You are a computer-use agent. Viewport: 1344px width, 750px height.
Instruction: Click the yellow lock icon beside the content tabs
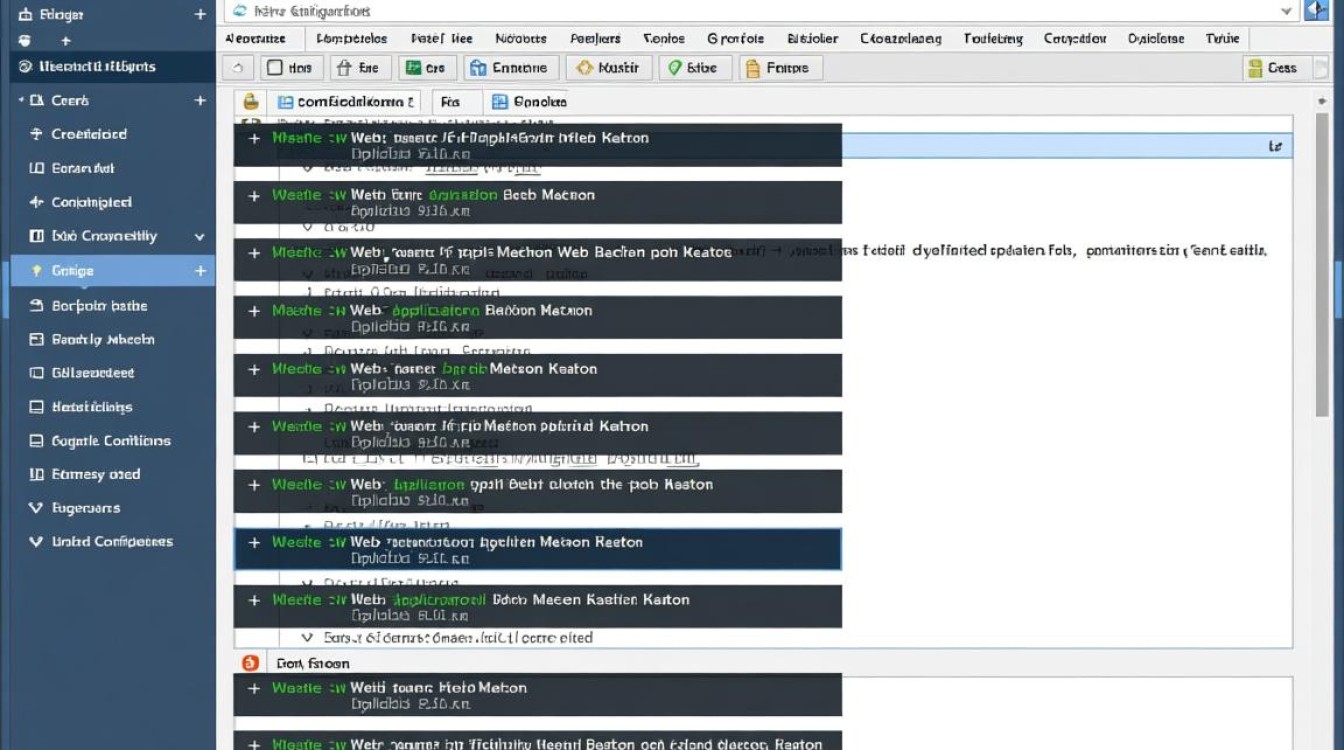coord(251,101)
